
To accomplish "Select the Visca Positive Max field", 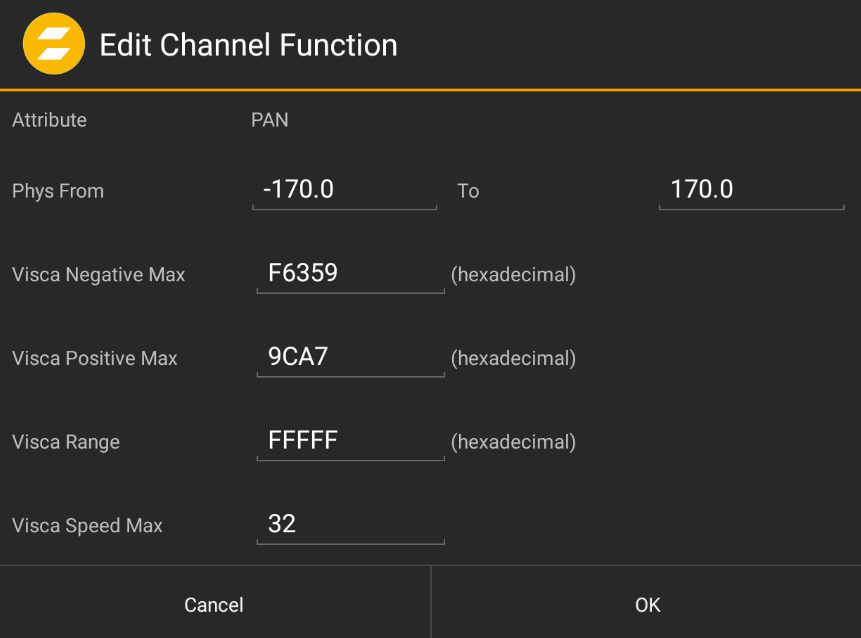I will click(x=350, y=357).
